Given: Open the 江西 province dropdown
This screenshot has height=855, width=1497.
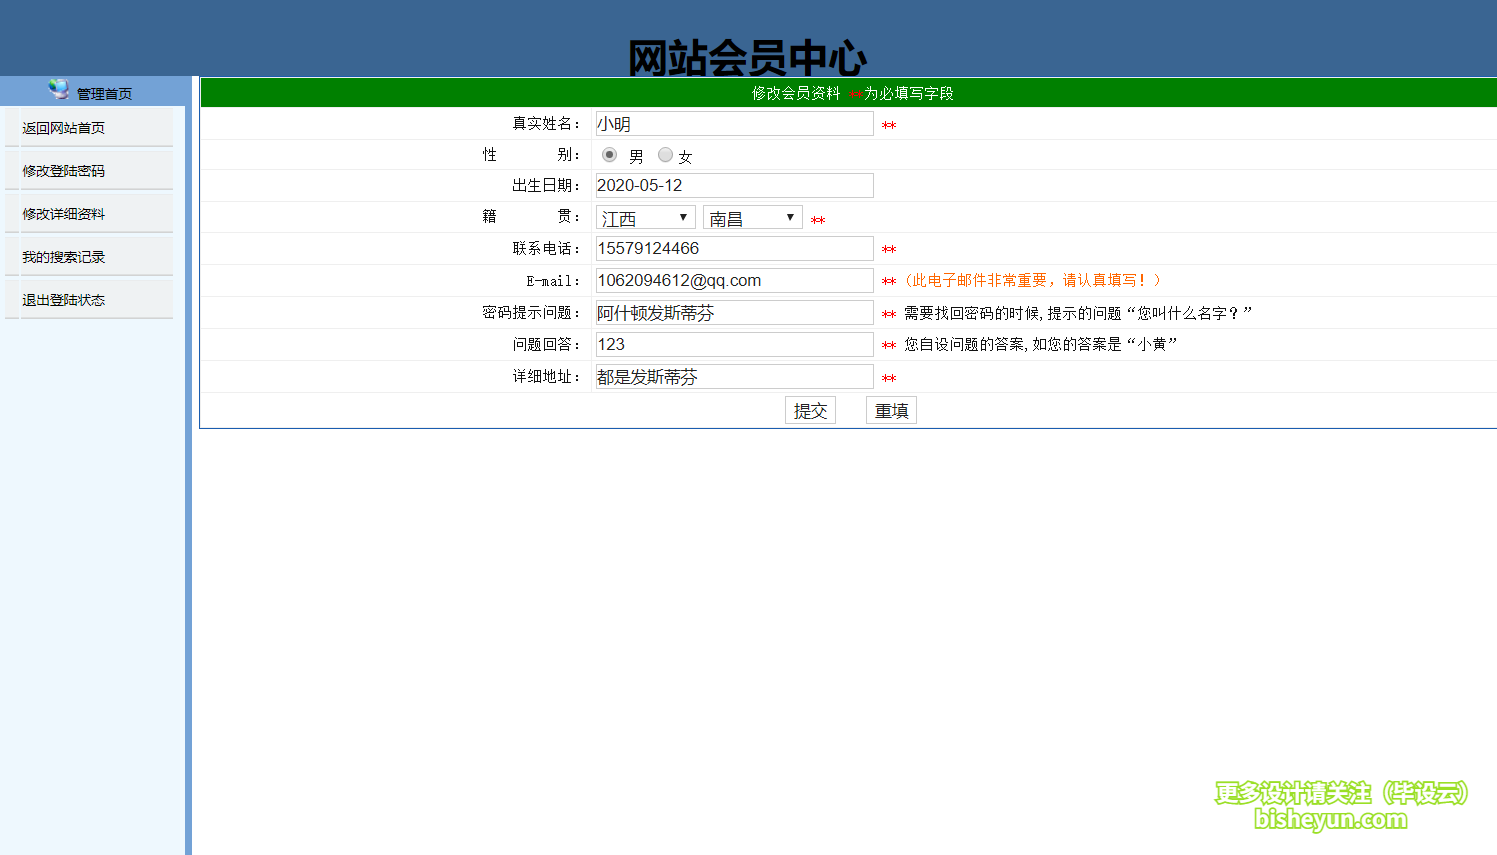Looking at the screenshot, I should 646,218.
